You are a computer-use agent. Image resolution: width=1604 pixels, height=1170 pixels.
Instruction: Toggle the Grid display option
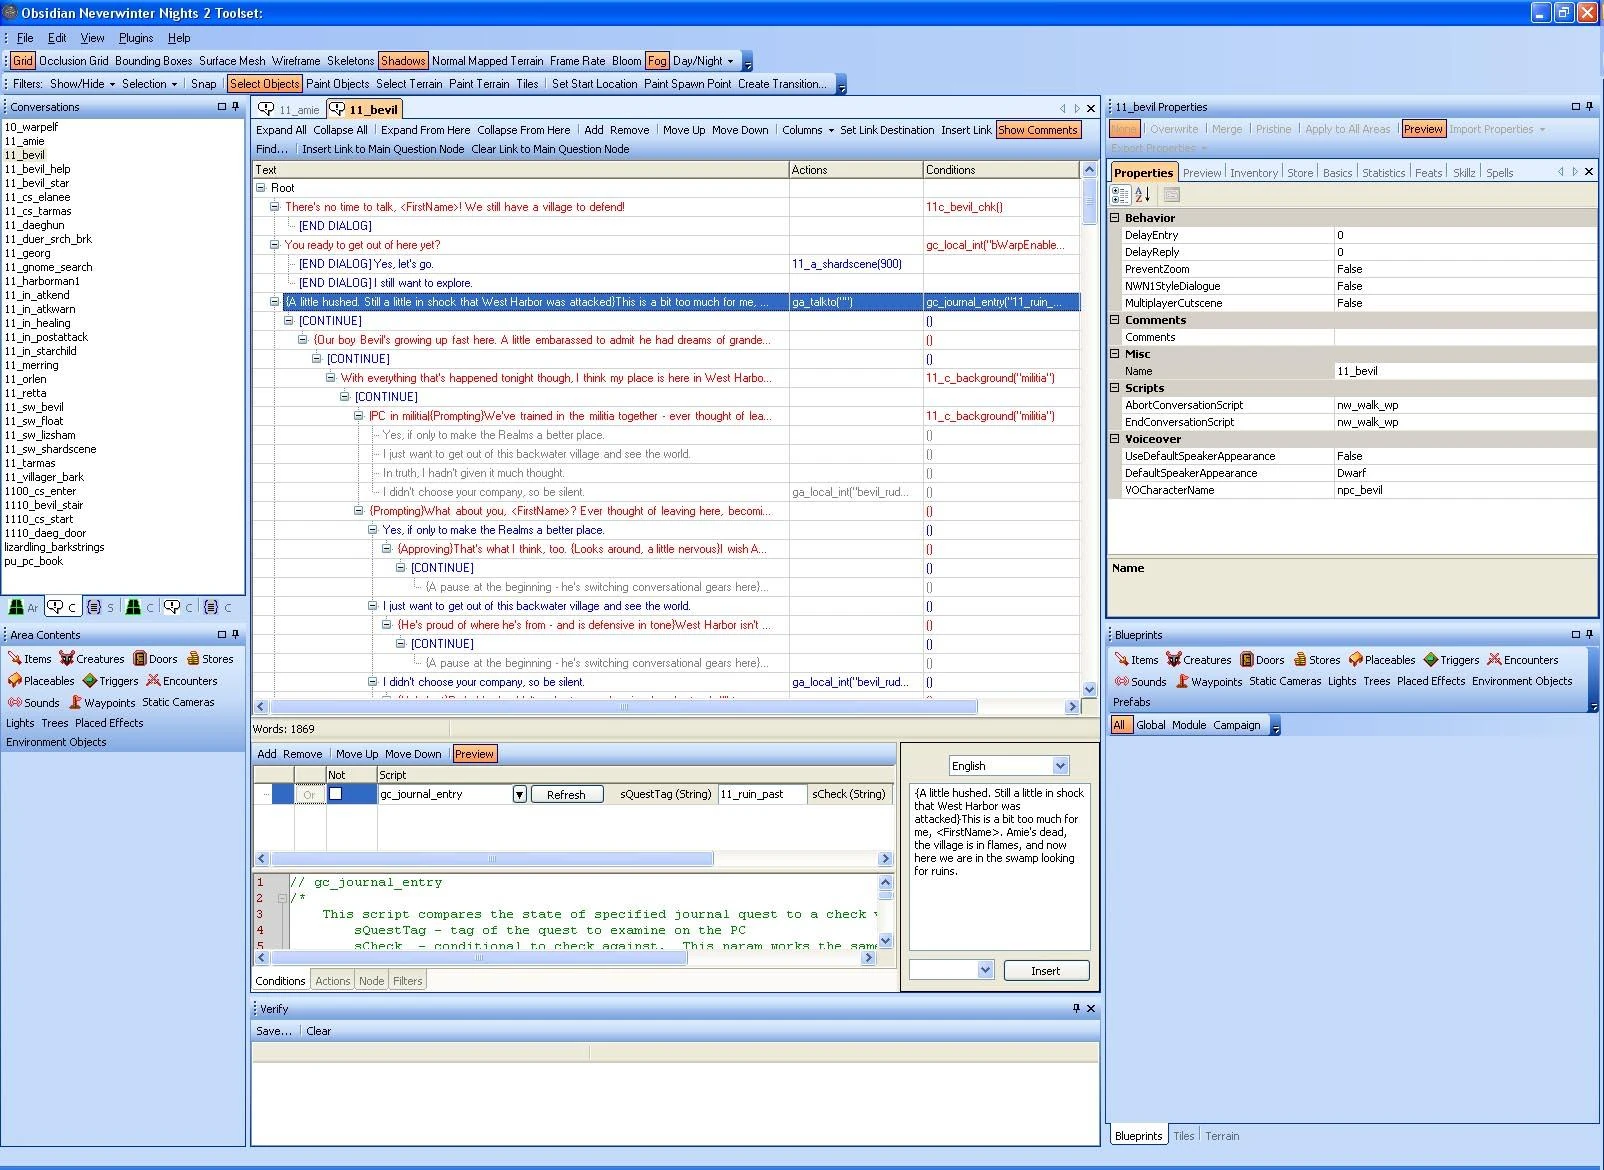point(23,61)
